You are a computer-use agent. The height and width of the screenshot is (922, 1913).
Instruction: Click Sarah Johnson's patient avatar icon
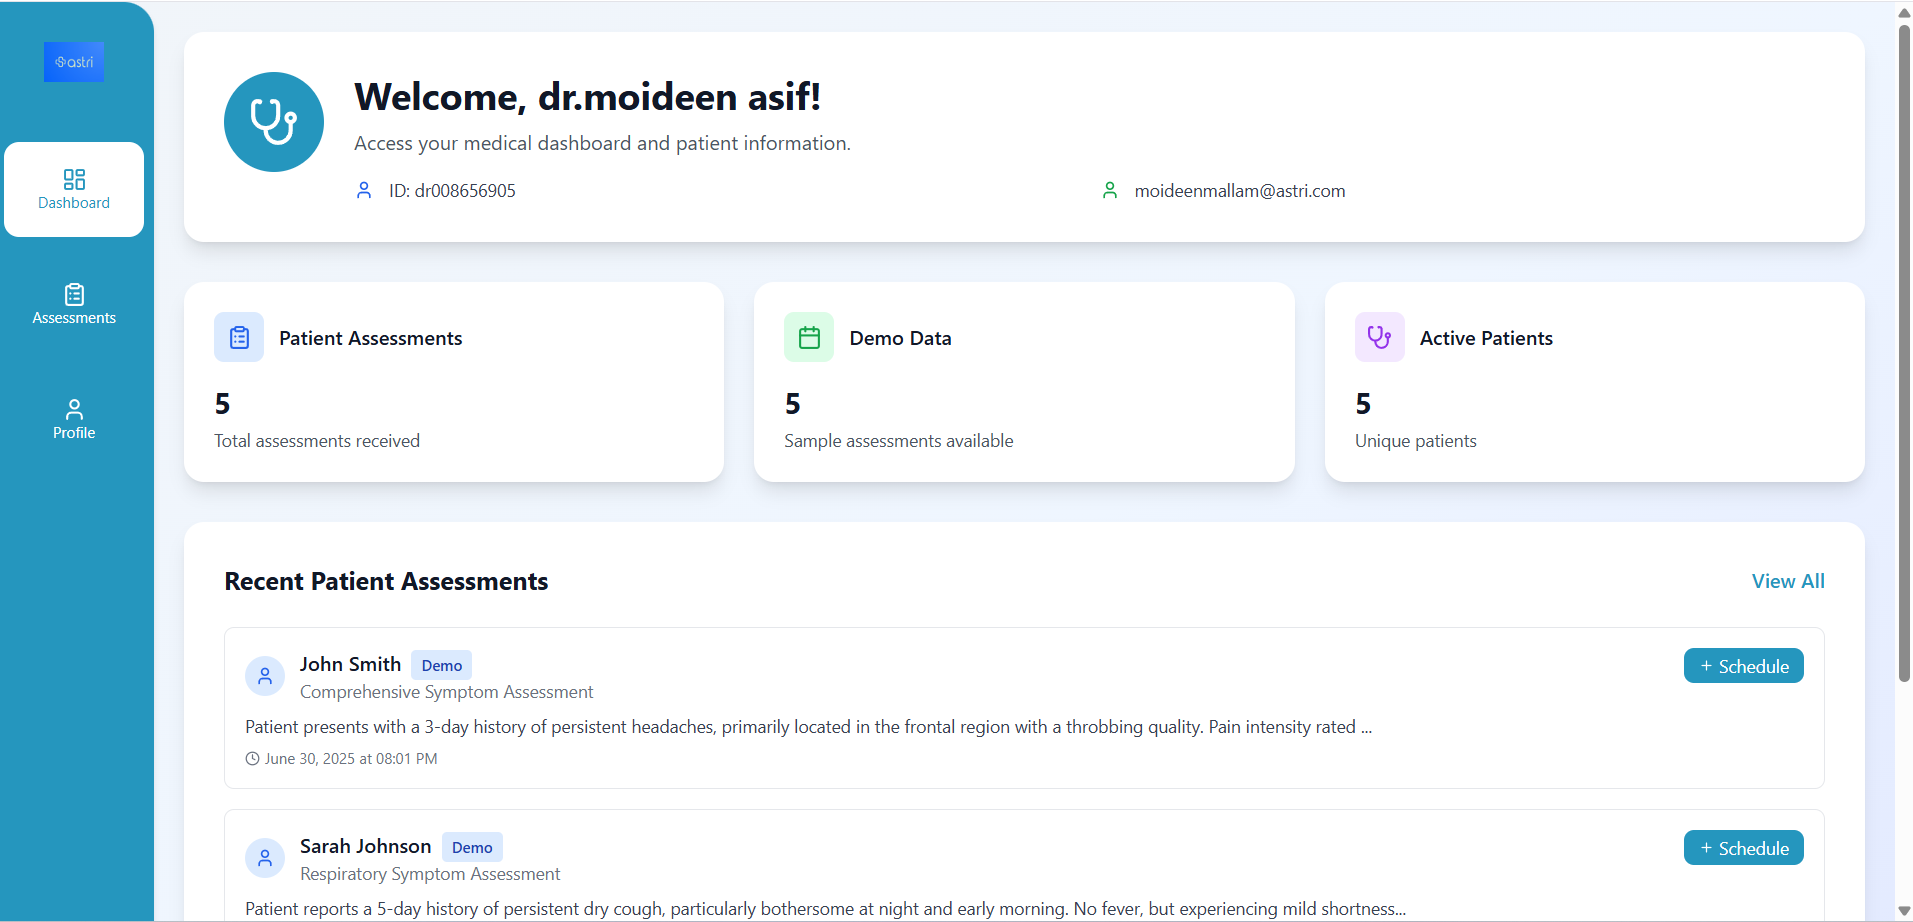click(x=265, y=859)
